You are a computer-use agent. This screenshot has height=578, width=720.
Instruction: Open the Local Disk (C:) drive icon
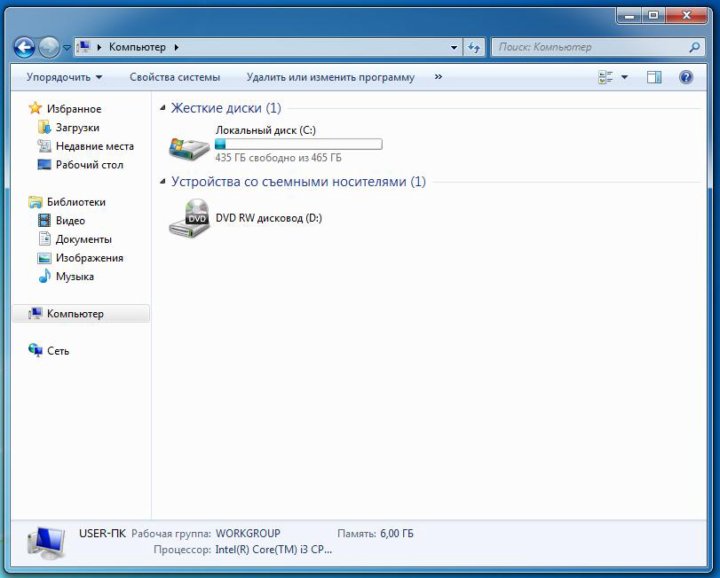point(188,146)
